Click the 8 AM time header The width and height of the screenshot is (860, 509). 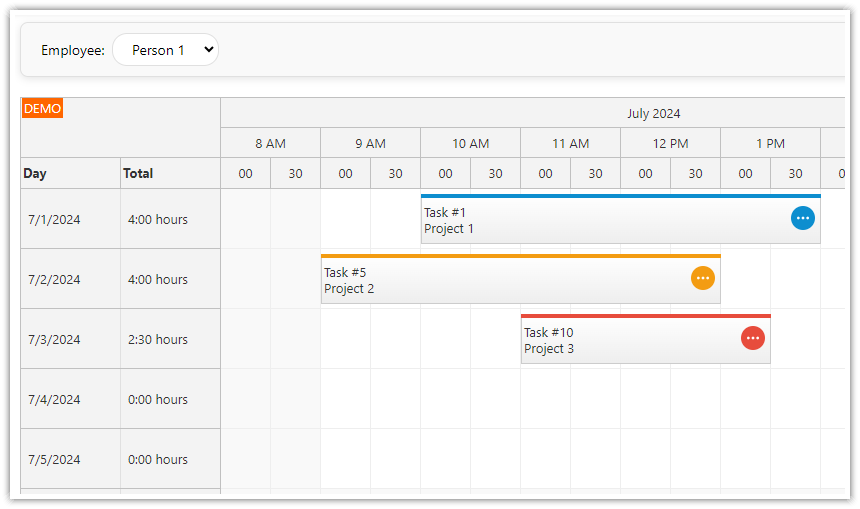pyautogui.click(x=270, y=143)
